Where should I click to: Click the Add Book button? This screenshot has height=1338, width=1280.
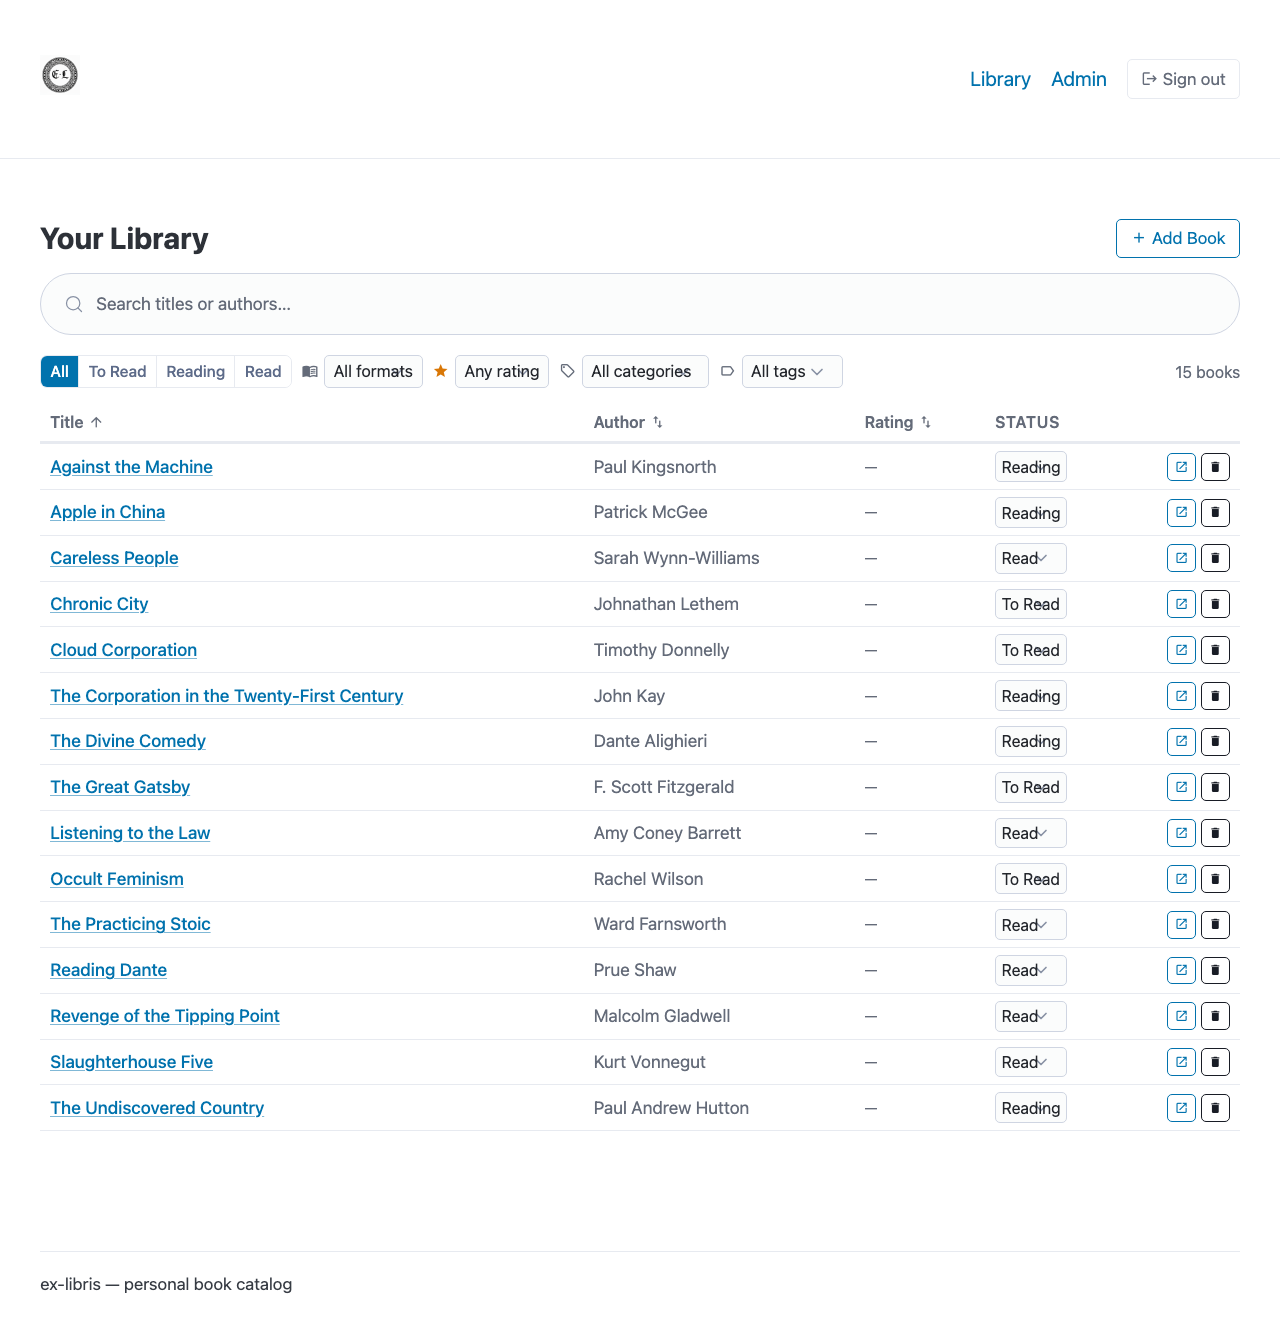tap(1177, 238)
